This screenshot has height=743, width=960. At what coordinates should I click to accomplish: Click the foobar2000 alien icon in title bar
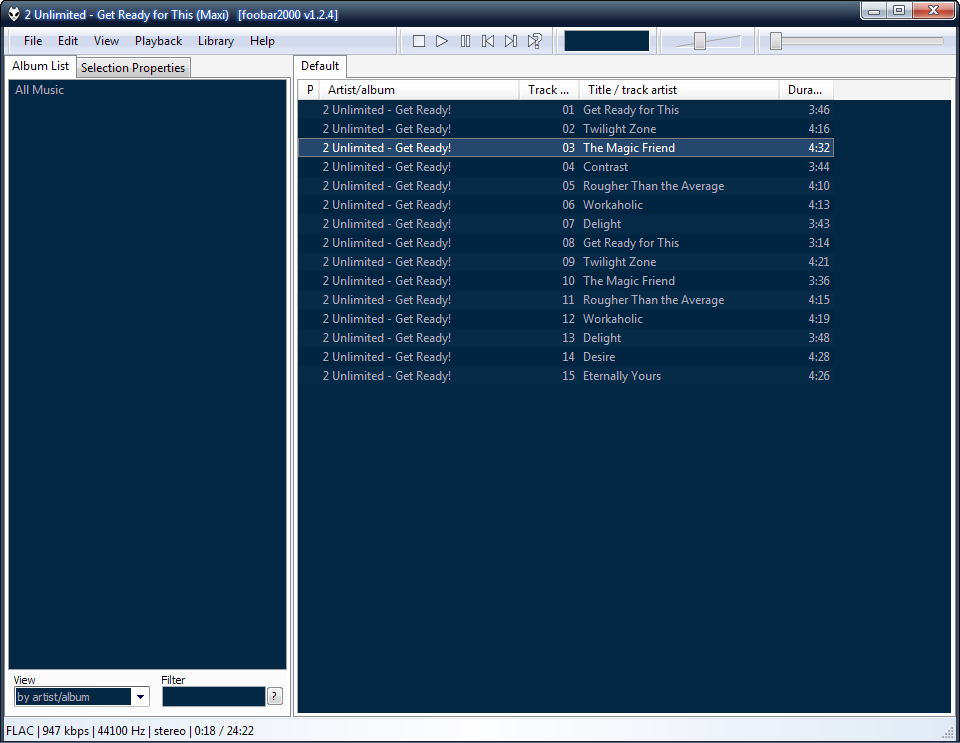[13, 14]
